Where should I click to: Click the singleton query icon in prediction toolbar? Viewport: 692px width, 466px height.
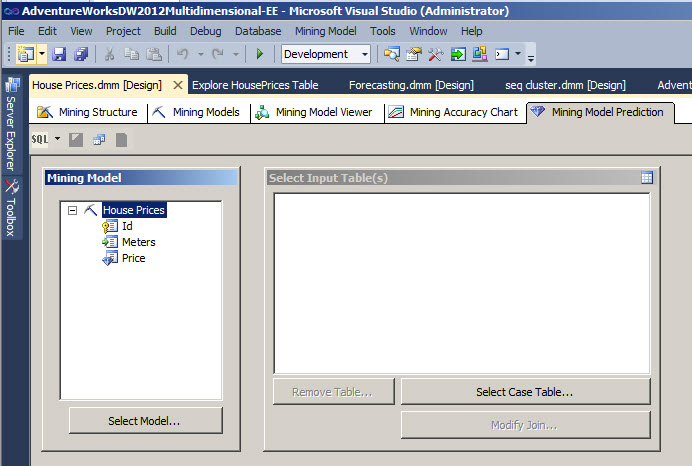tap(99, 140)
